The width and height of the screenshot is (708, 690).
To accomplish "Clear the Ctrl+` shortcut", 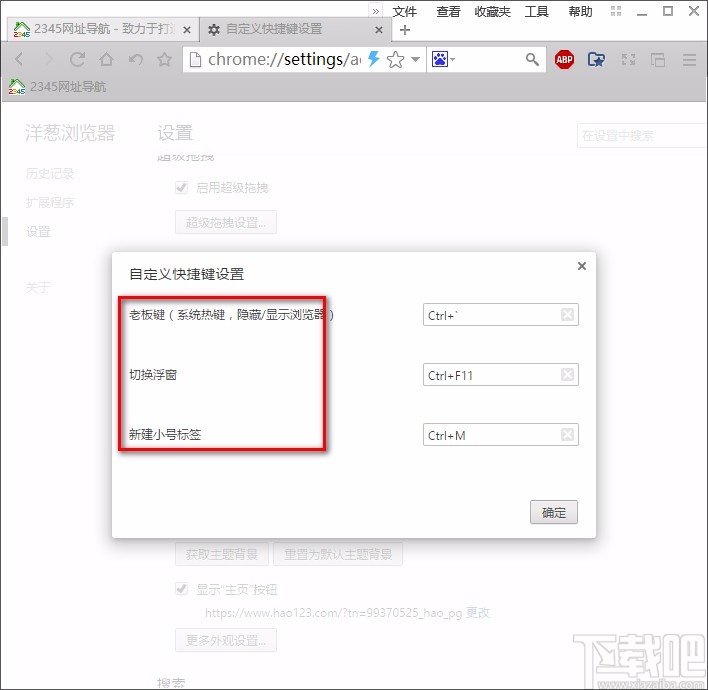I will [568, 315].
